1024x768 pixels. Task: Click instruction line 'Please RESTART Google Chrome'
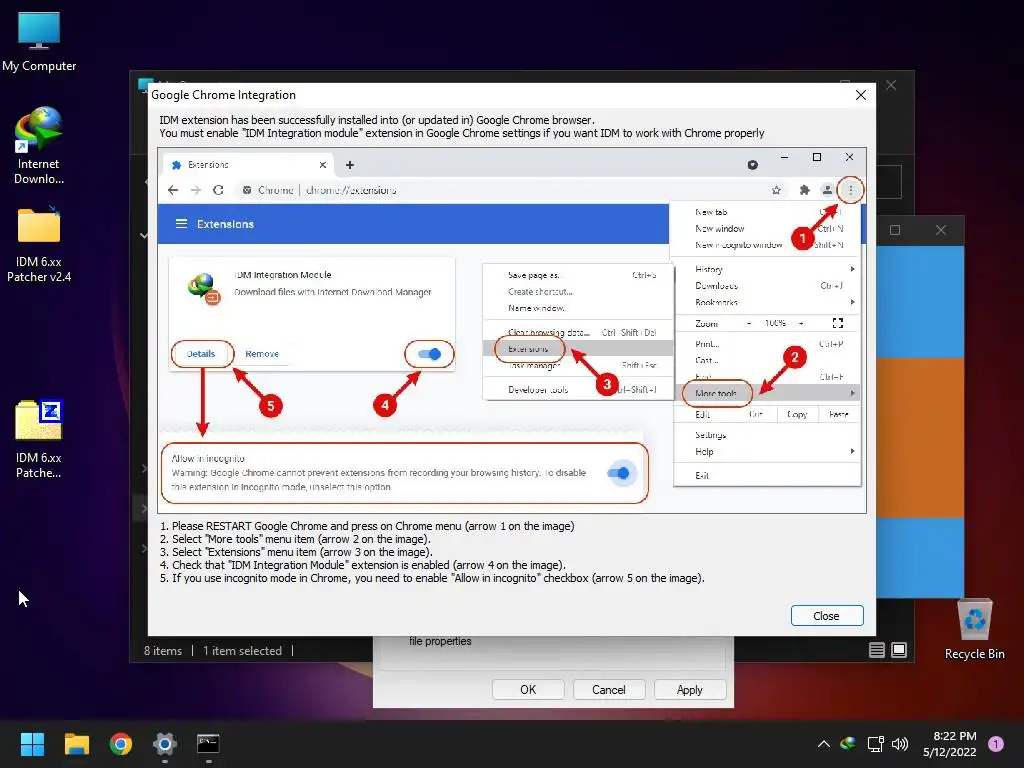367,526
